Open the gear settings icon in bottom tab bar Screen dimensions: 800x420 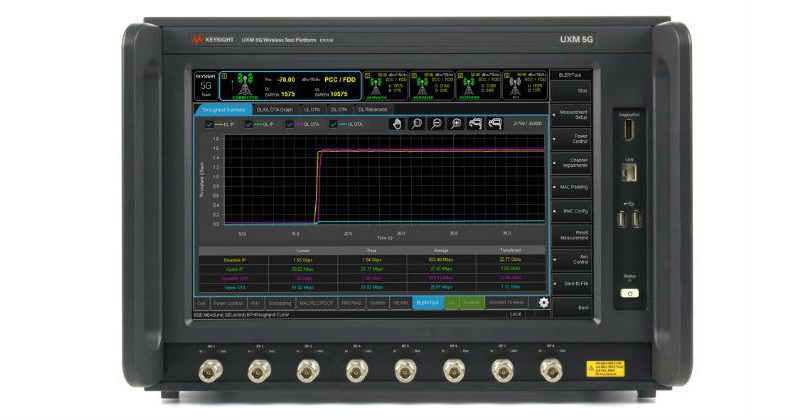pyautogui.click(x=543, y=303)
